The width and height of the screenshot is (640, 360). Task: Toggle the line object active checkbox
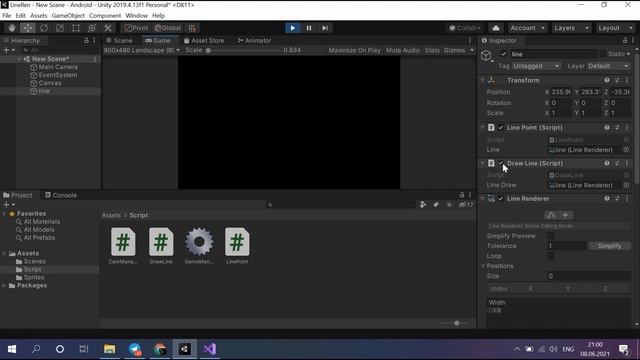(504, 54)
